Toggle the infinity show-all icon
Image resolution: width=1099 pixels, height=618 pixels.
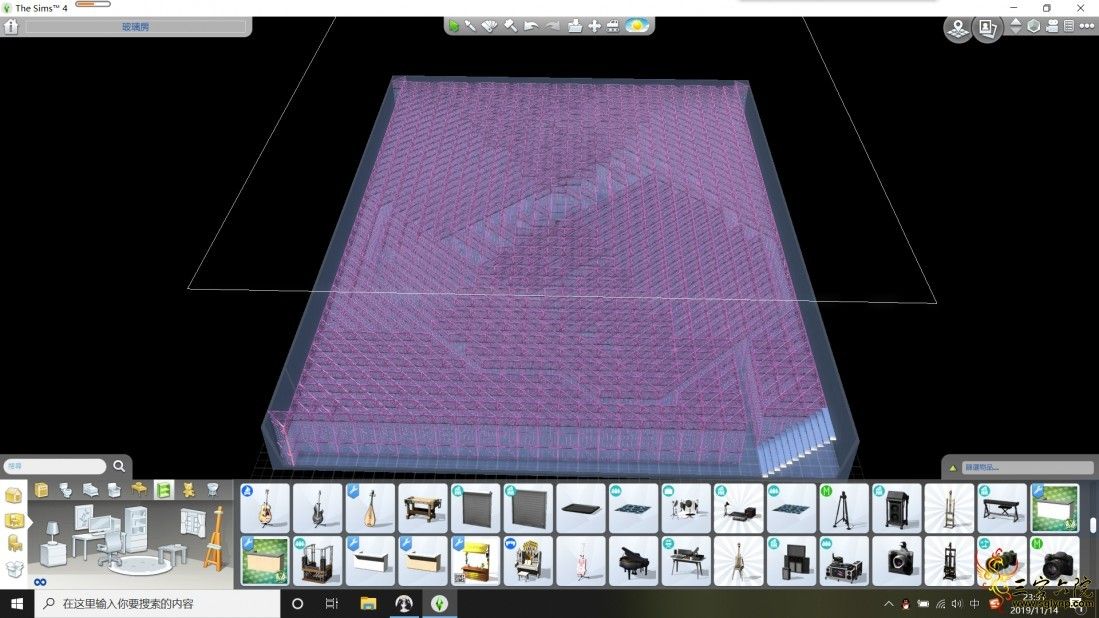click(40, 582)
